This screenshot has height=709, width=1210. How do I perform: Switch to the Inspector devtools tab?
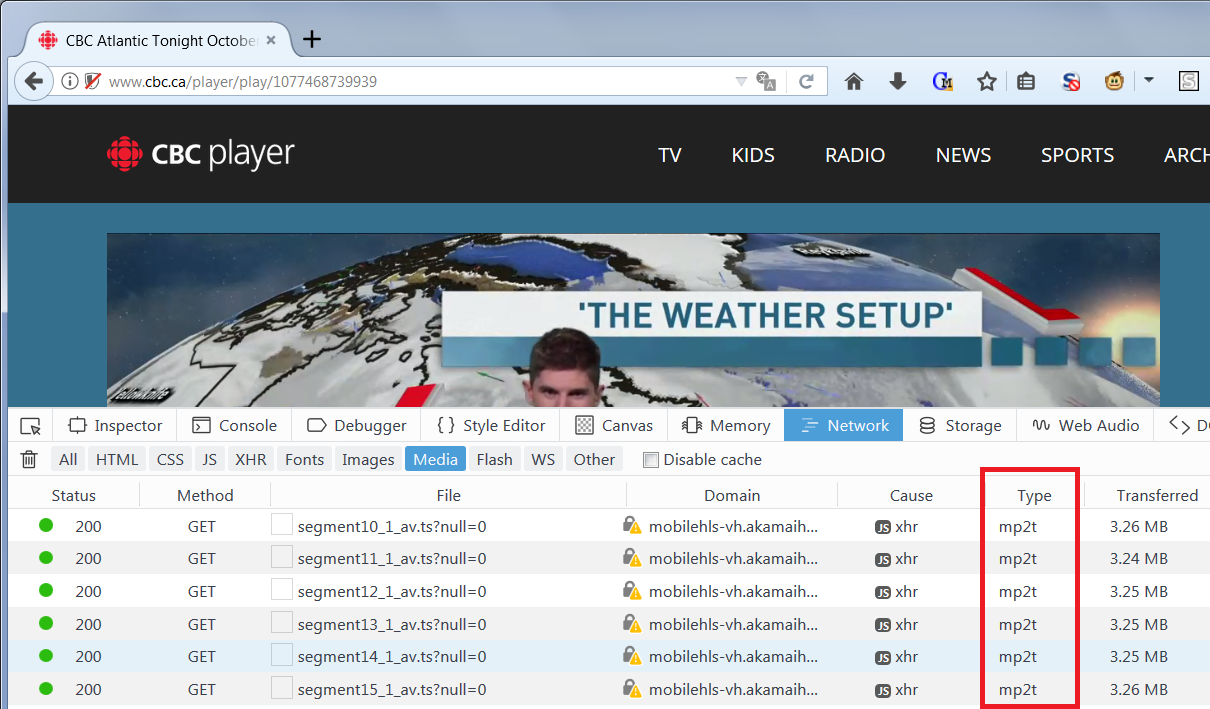tap(116, 426)
